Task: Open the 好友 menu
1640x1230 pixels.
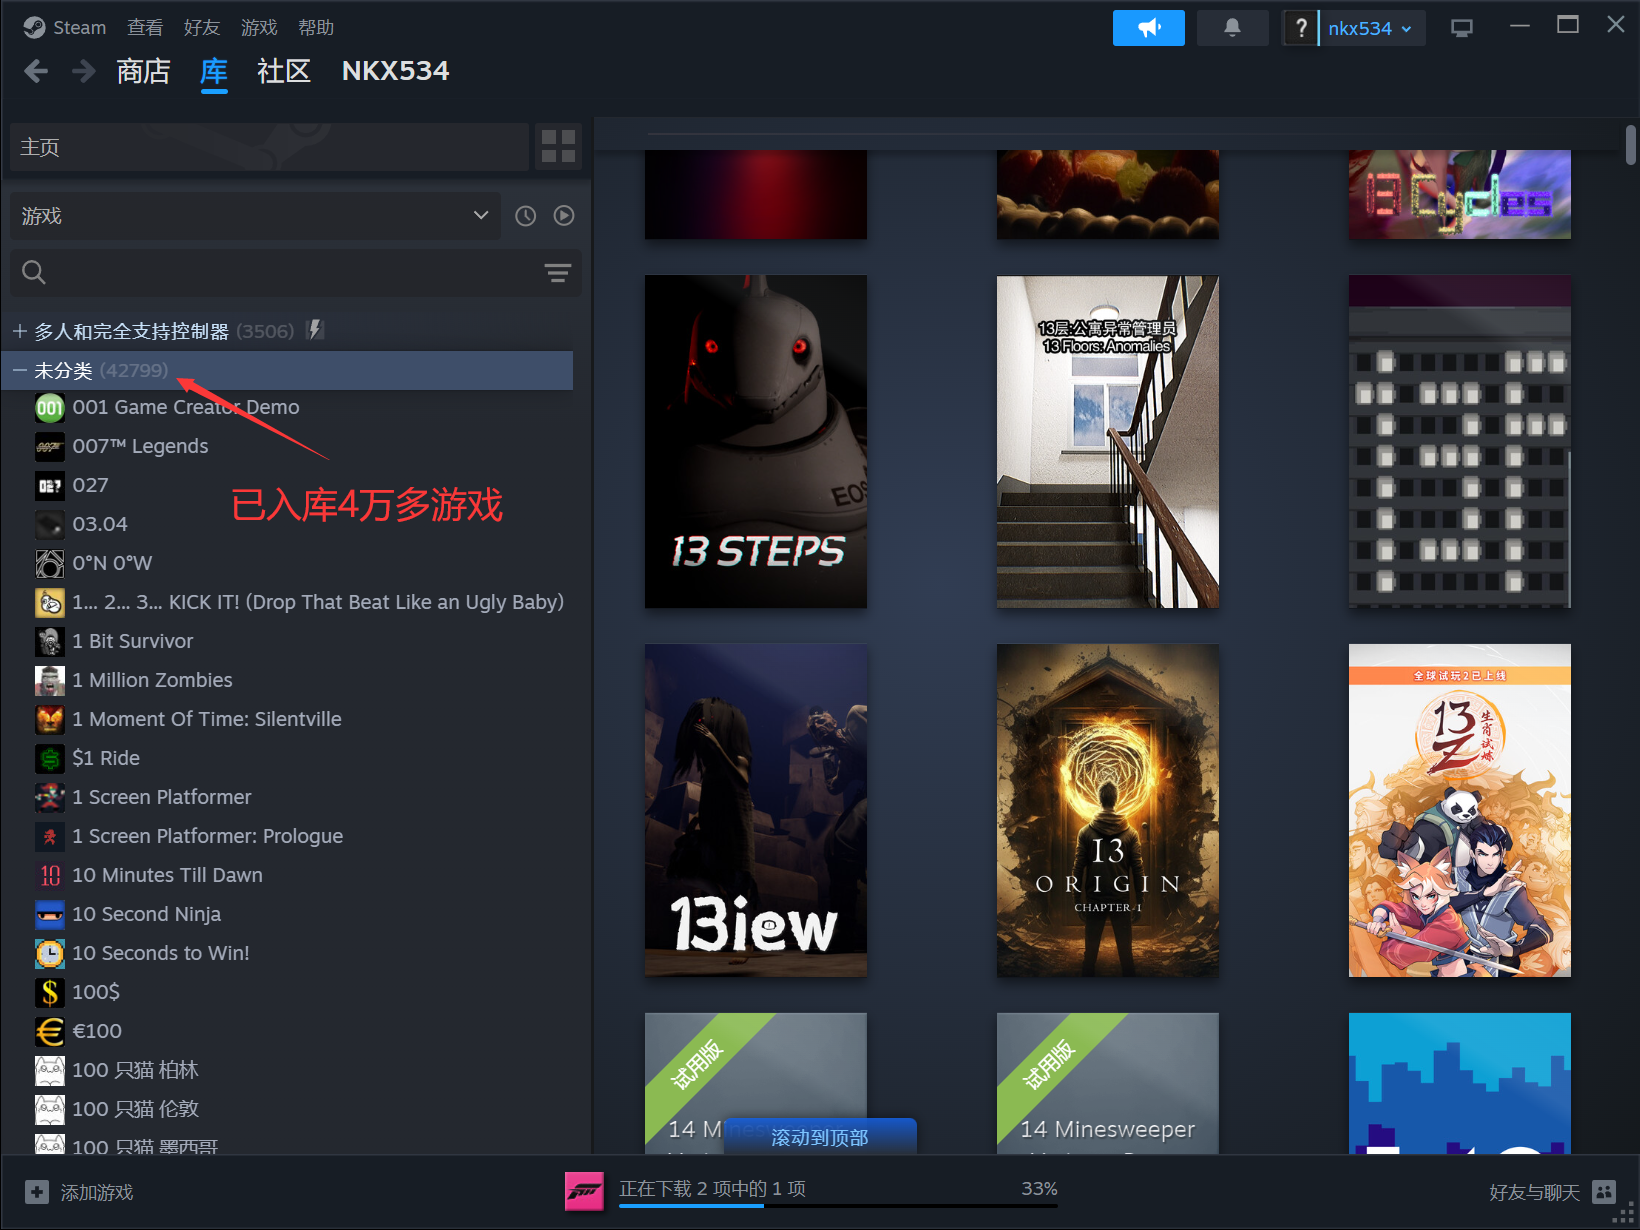Action: pos(202,28)
